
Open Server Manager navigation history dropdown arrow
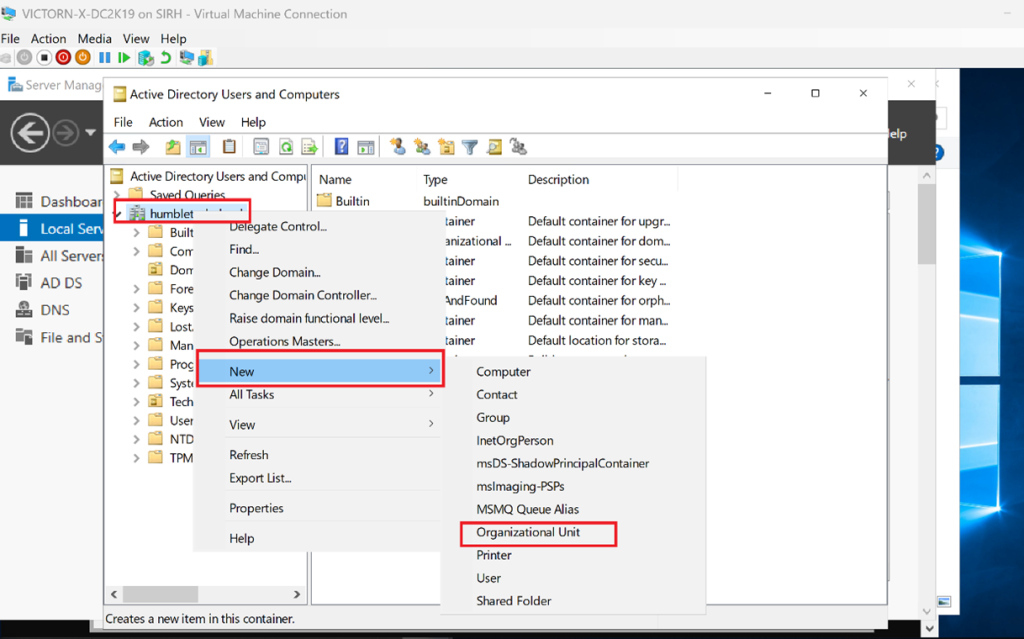pos(91,133)
